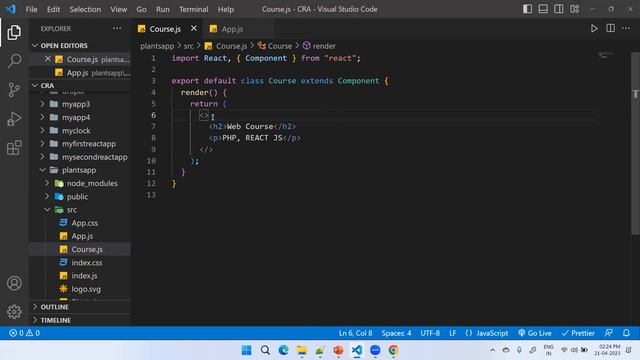Click errors and warnings status indicator
The image size is (640, 360).
click(x=24, y=333)
